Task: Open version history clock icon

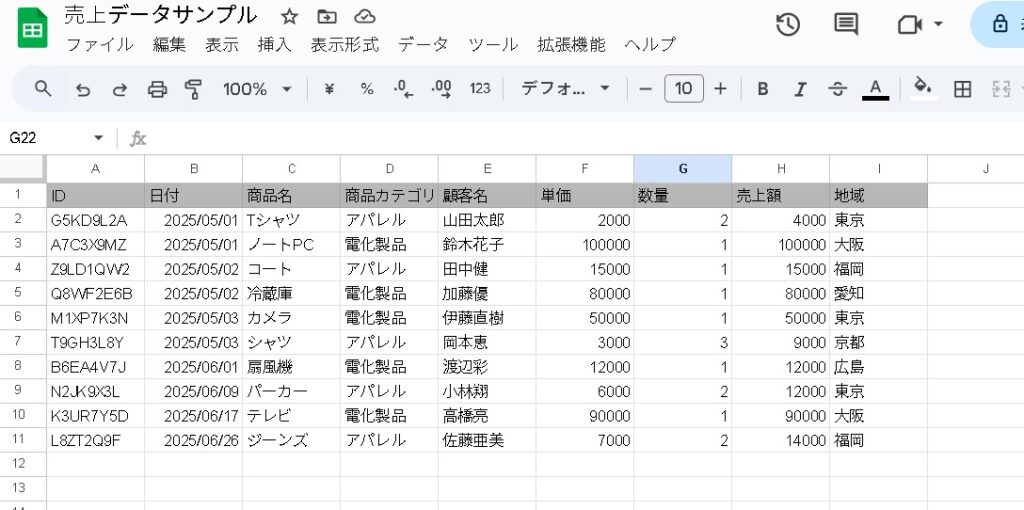Action: pos(788,25)
